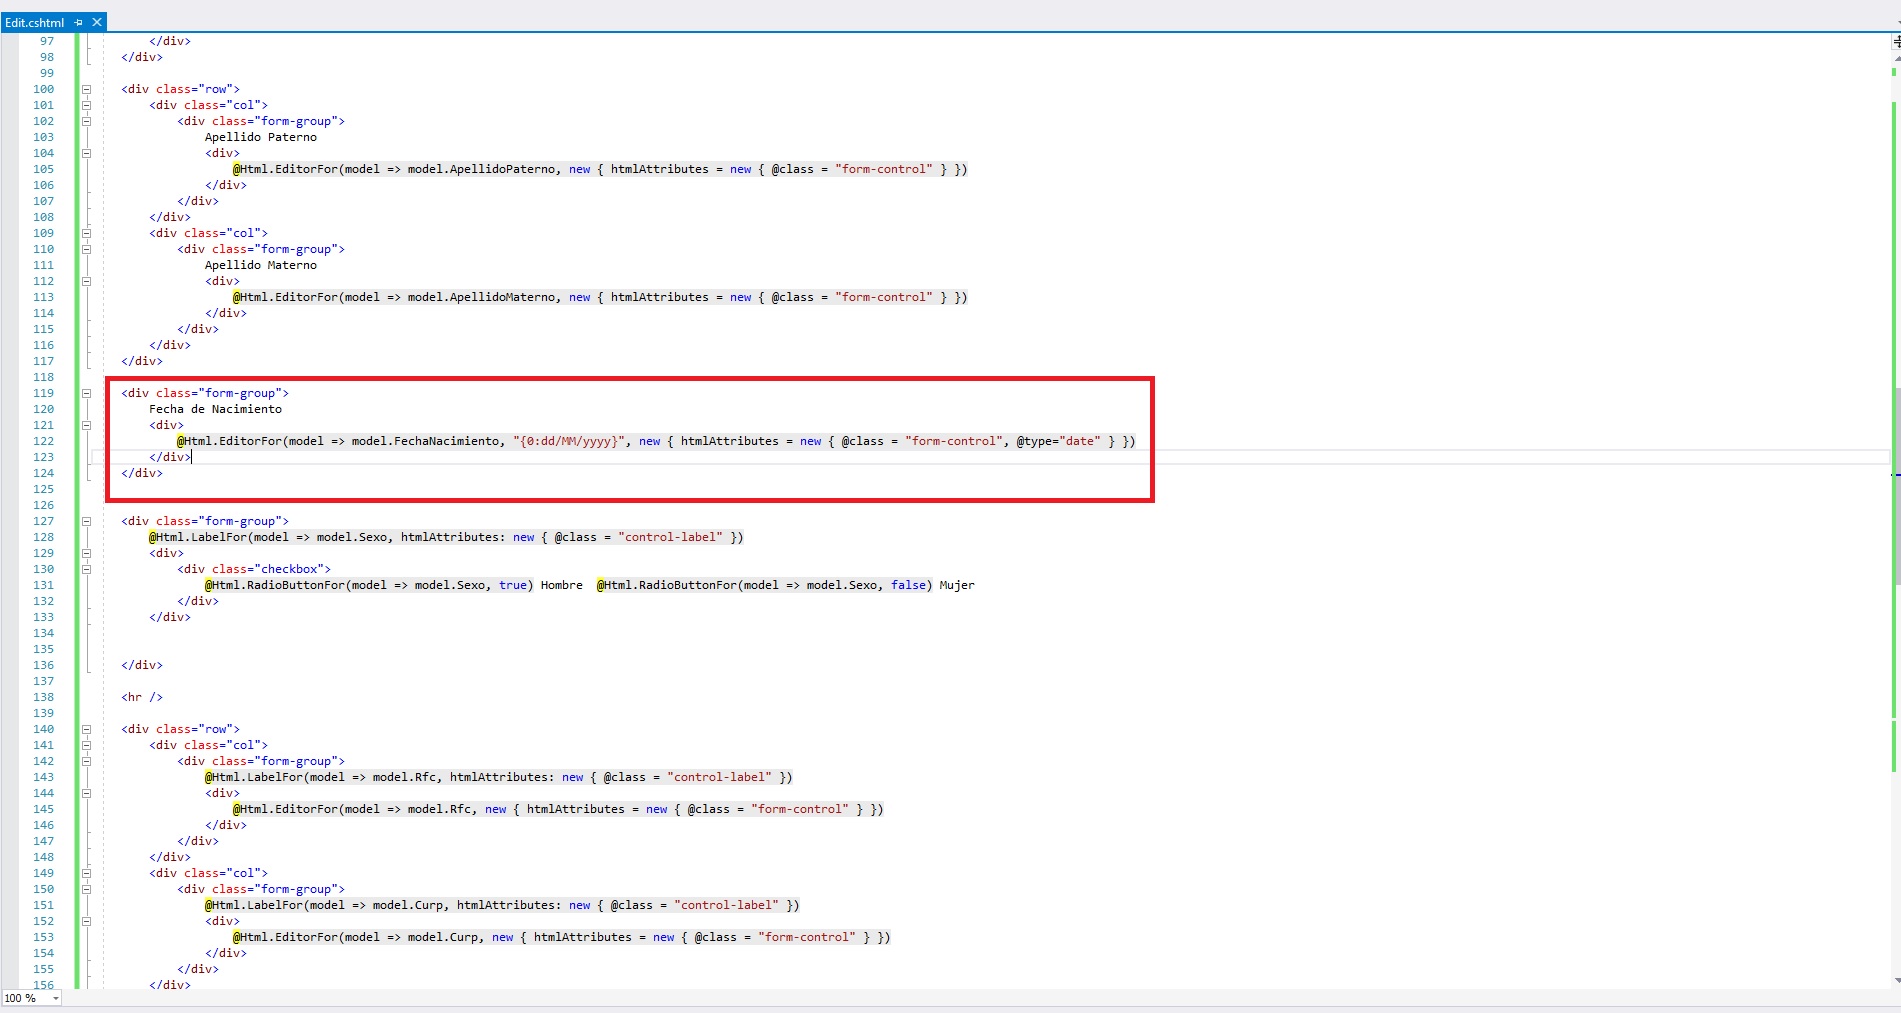1901x1013 pixels.
Task: Collapse the Sexo form-group at line 127
Action: click(86, 521)
